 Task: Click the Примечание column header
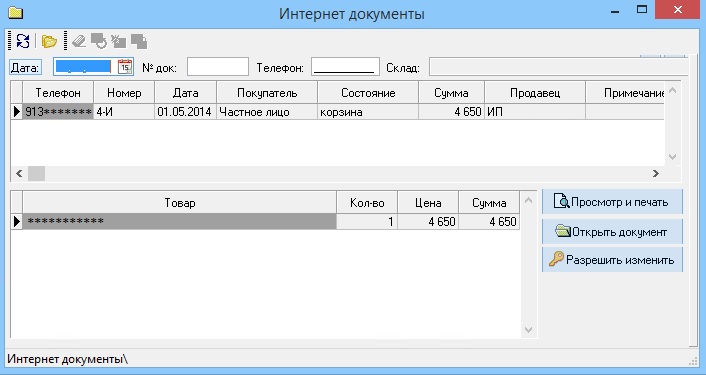625,93
